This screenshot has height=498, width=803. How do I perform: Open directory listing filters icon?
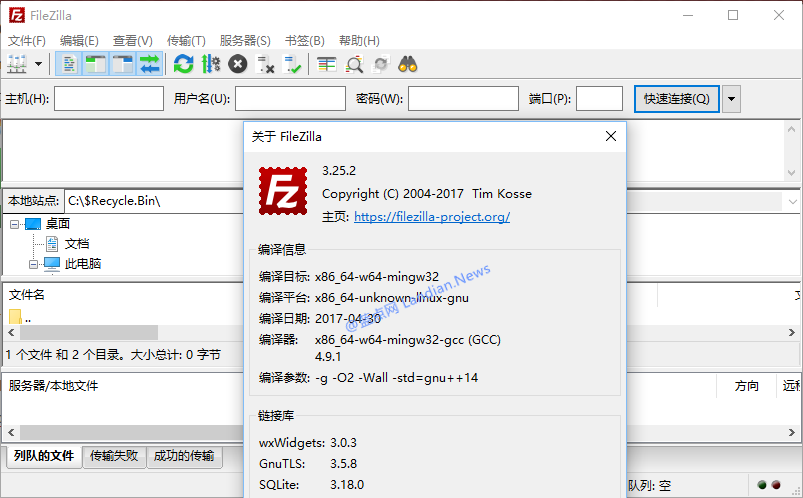pyautogui.click(x=326, y=64)
